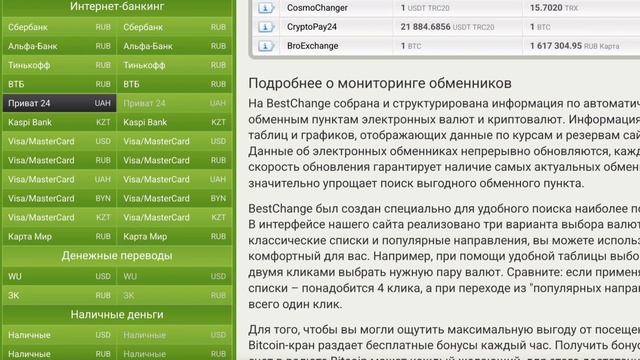640x360 pixels.
Task: Pick Visa/MasterCard UAH in the left column
Action: tap(60, 180)
